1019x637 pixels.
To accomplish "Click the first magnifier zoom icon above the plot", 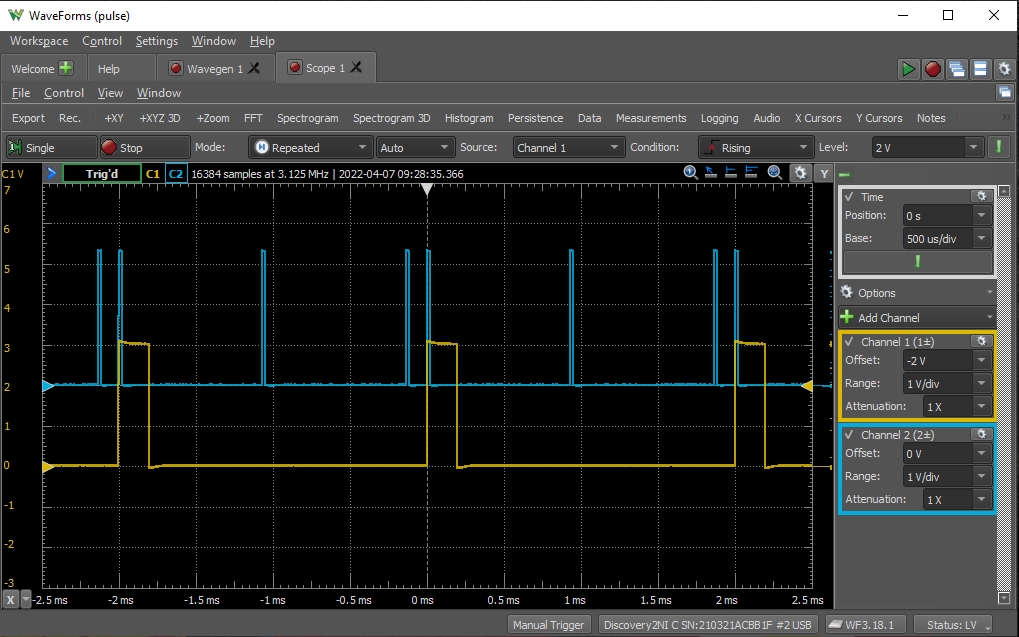I will coord(690,173).
